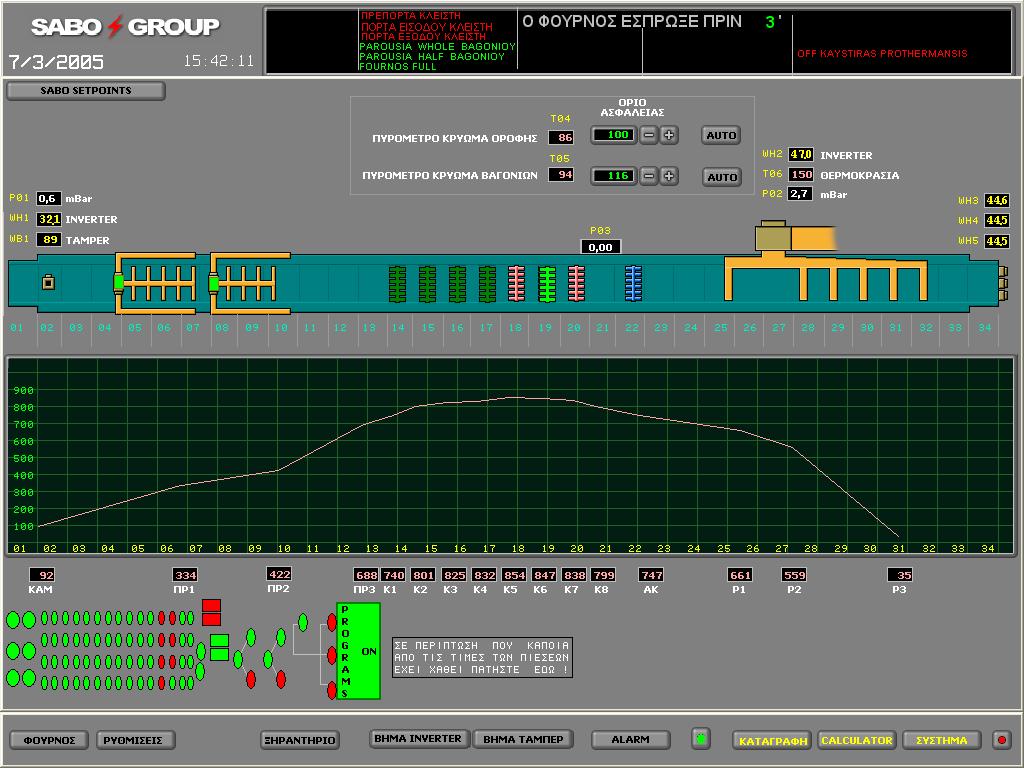Click the green damper valve near kiln position 08

214,283
